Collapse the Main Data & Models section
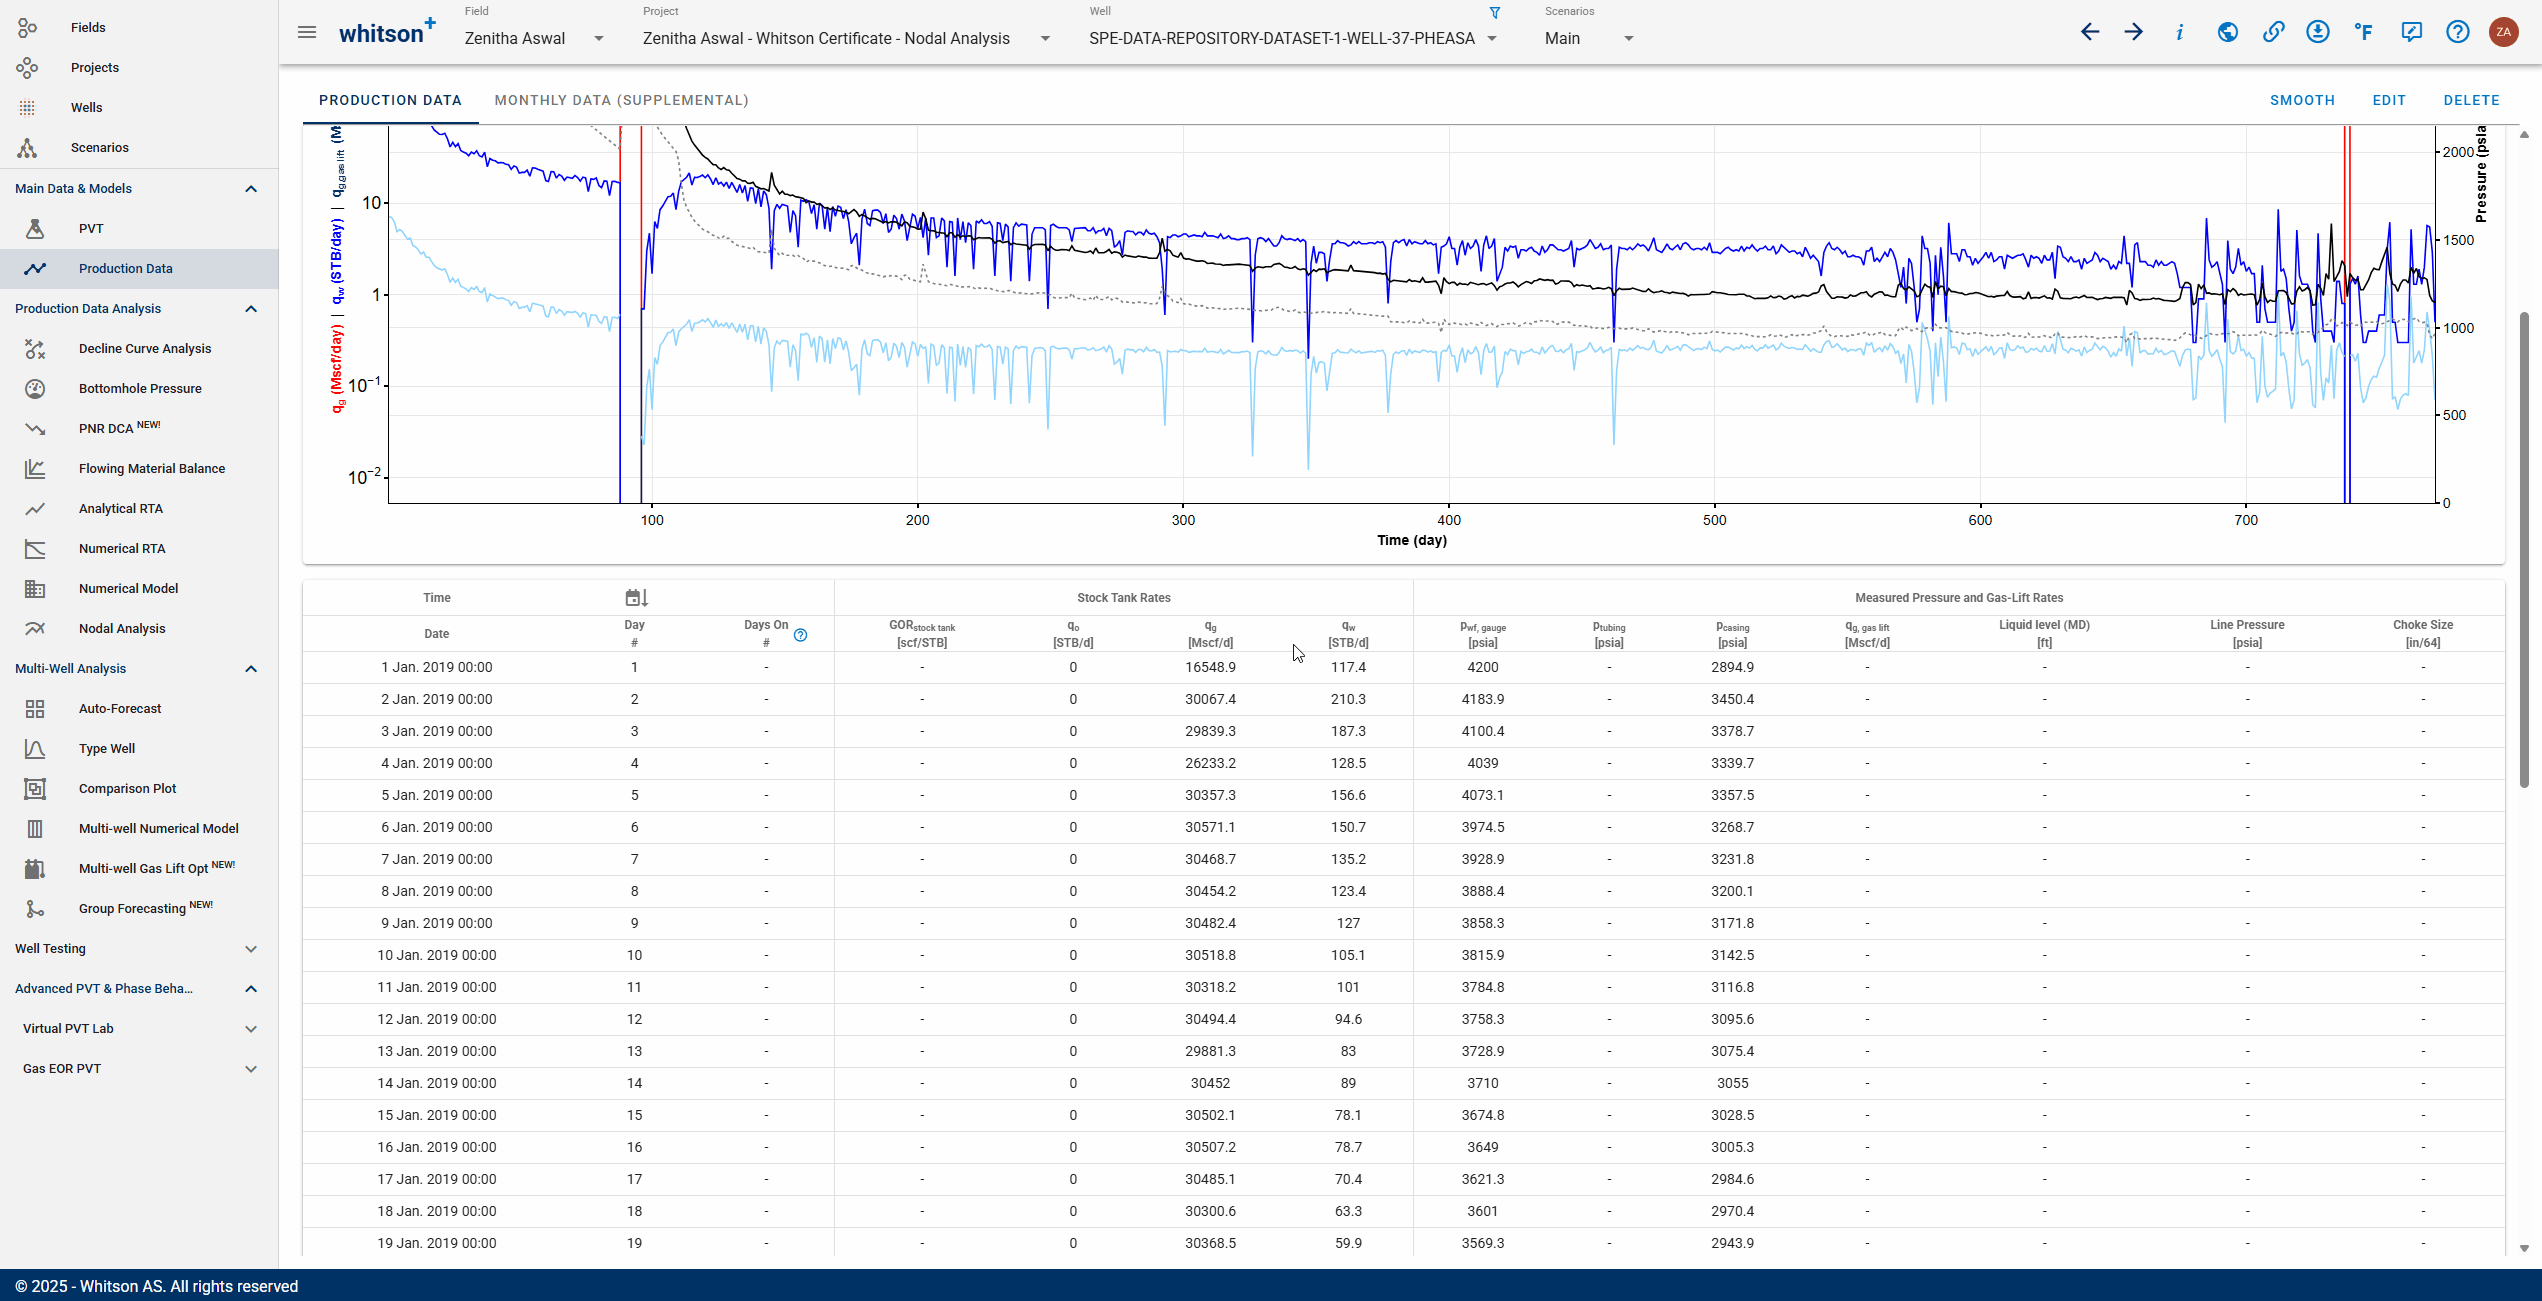The width and height of the screenshot is (2542, 1301). tap(251, 189)
